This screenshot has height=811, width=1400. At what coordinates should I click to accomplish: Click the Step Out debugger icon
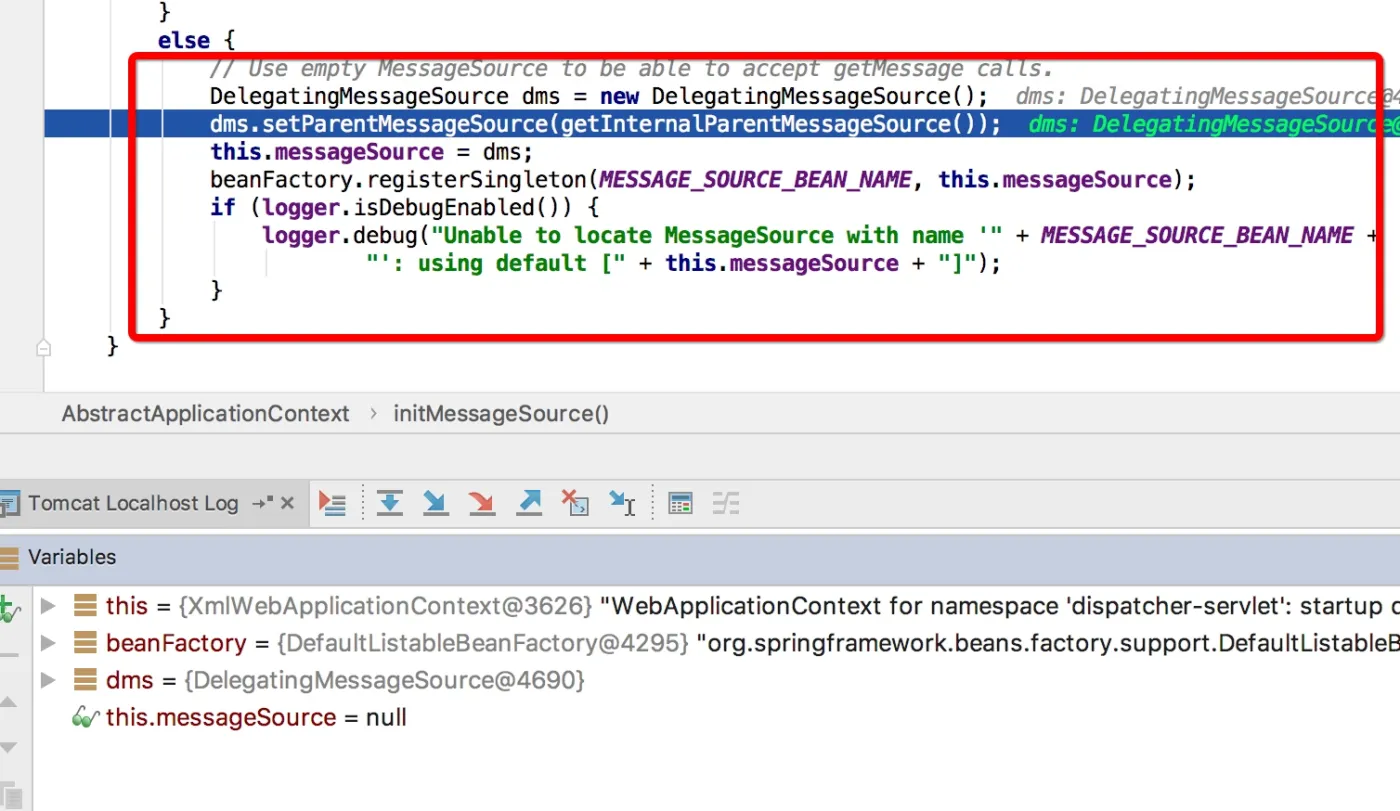point(529,503)
